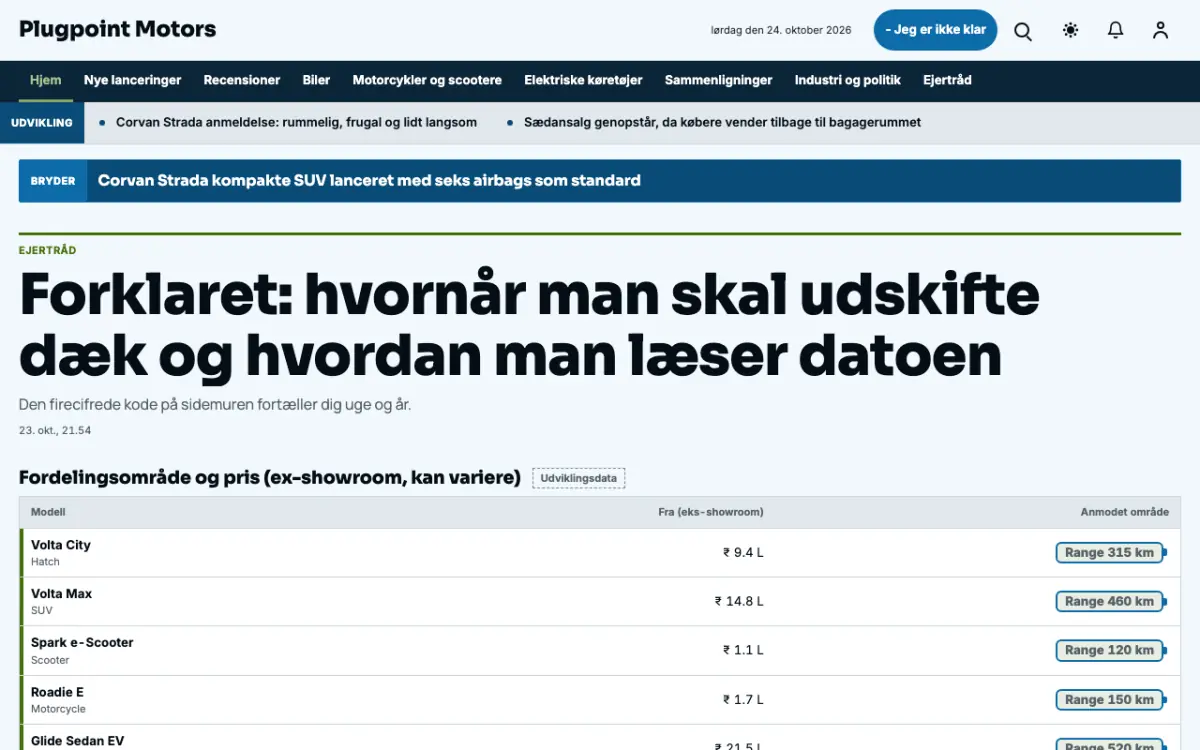Click the 'Jeg er ikke klar' button
The height and width of the screenshot is (750, 1200).
tap(935, 30)
